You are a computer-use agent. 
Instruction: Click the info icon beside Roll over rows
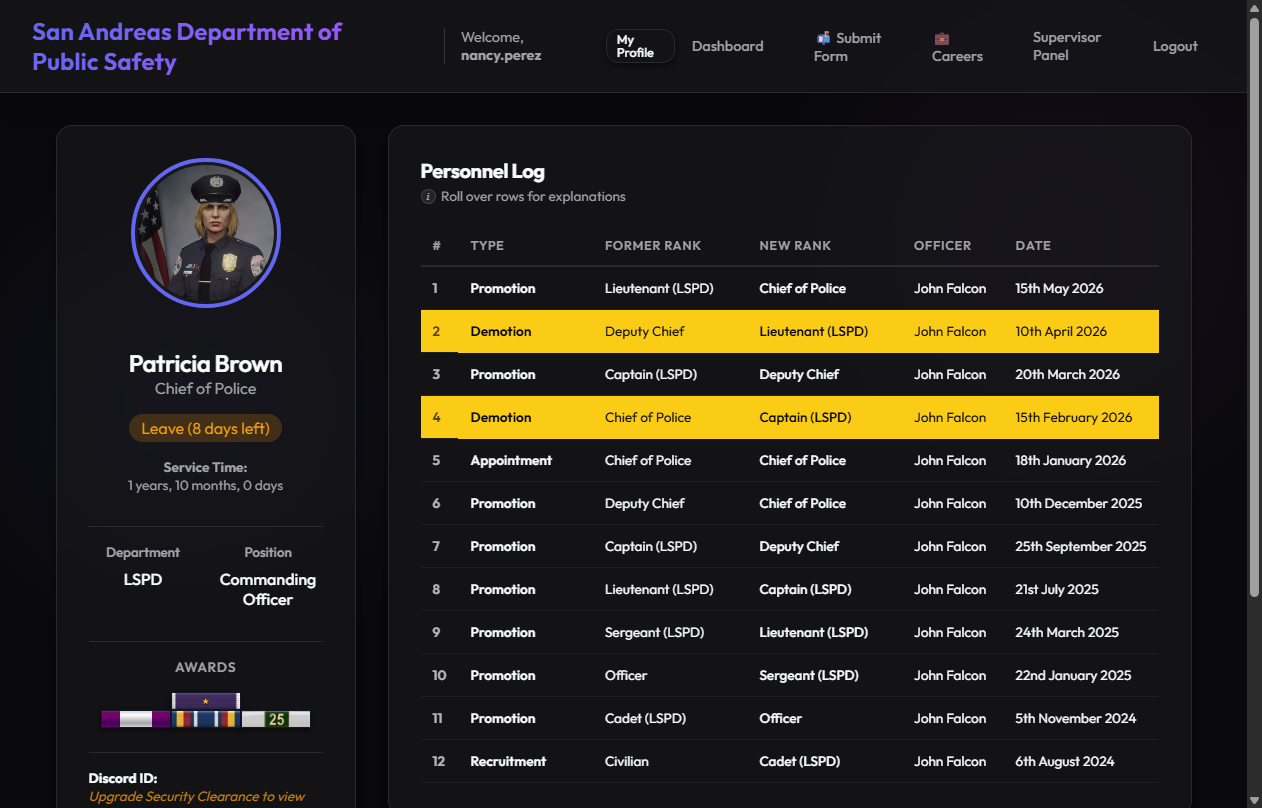(428, 197)
